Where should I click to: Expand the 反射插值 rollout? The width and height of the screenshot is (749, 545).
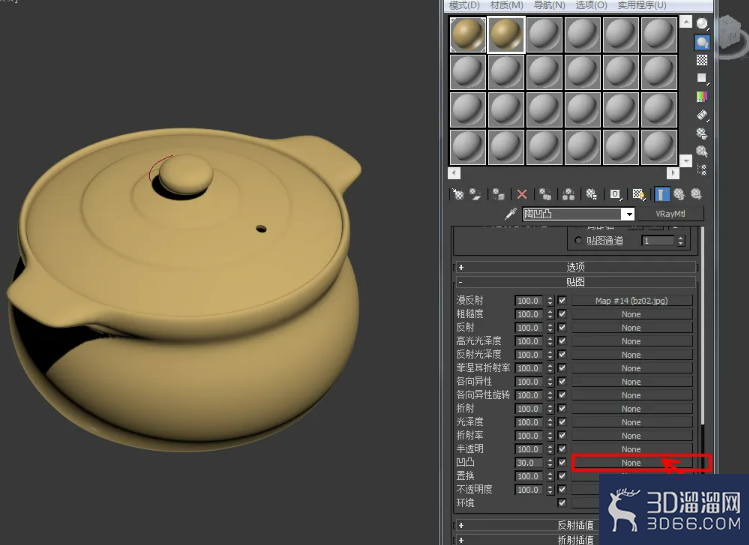point(525,525)
